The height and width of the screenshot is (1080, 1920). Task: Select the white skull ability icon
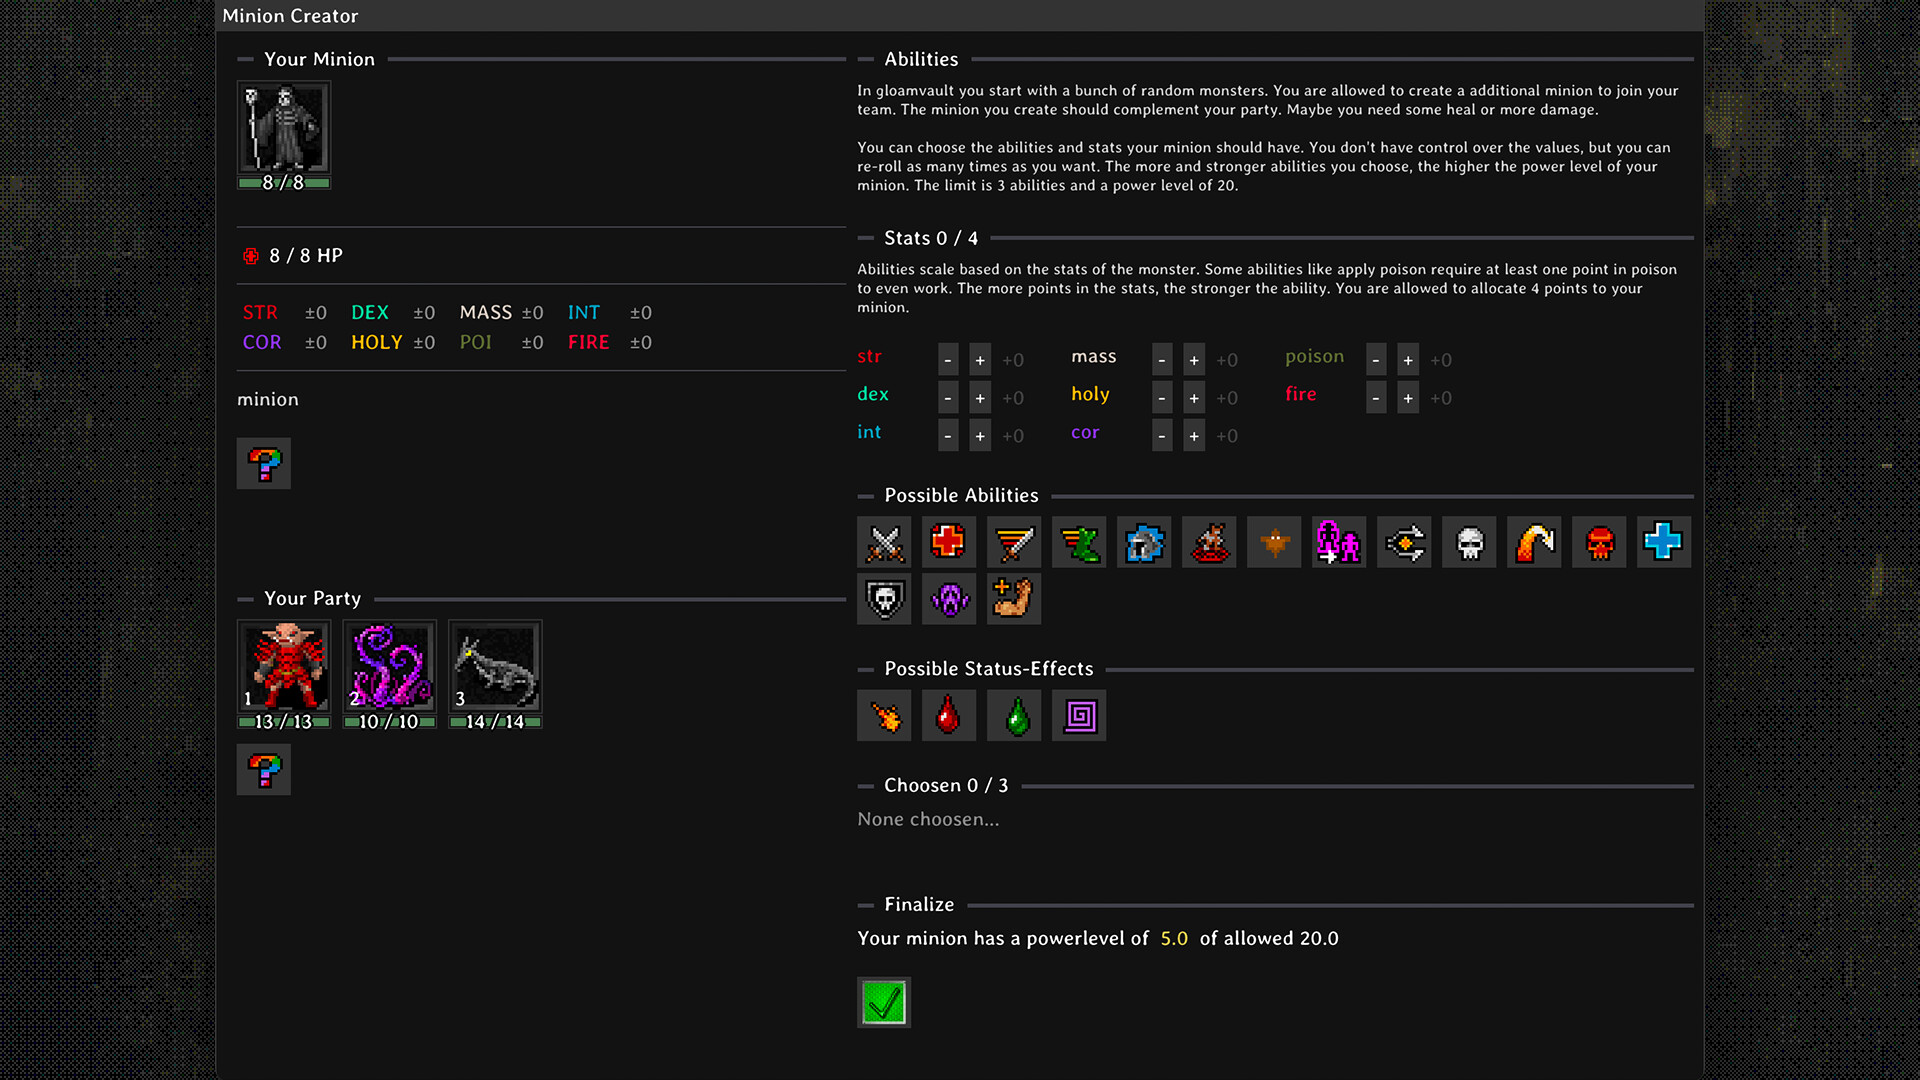click(x=1468, y=542)
